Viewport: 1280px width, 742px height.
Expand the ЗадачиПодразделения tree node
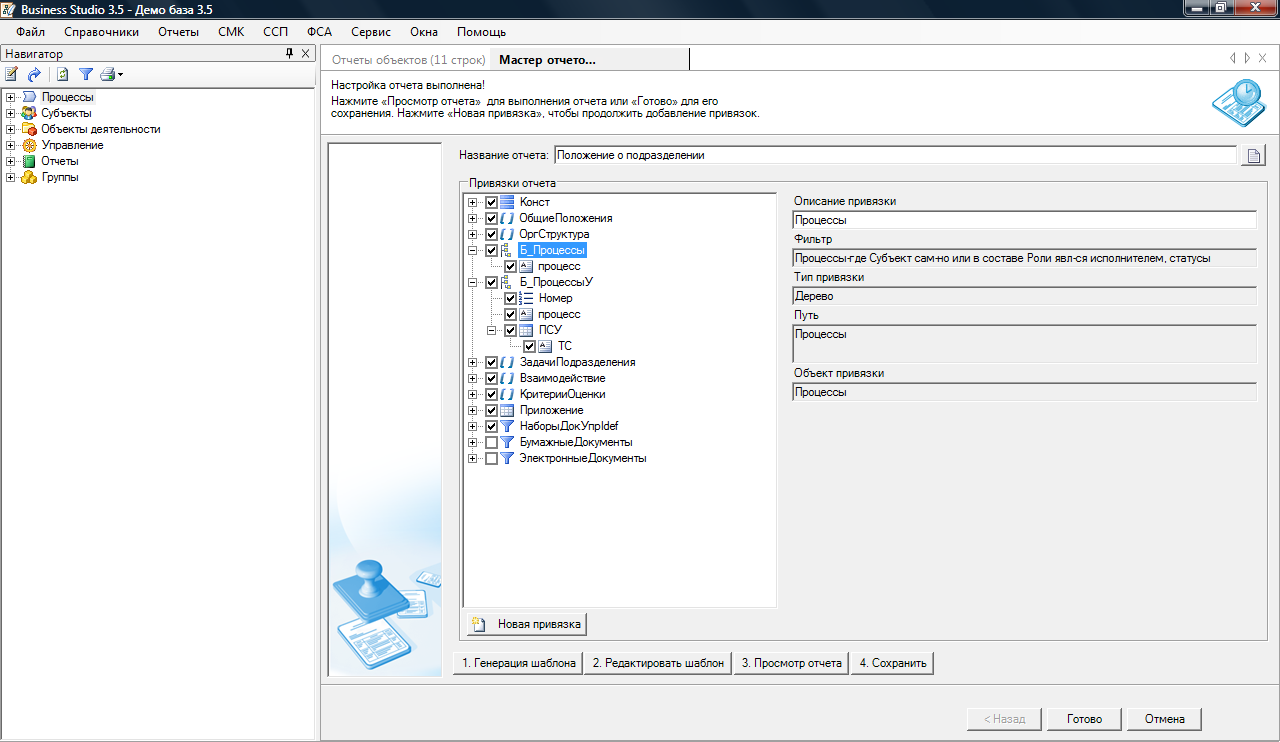[472, 362]
